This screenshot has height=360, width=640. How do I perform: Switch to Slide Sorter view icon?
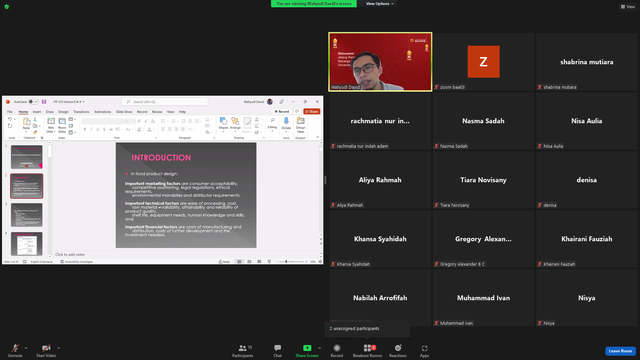pyautogui.click(x=249, y=262)
